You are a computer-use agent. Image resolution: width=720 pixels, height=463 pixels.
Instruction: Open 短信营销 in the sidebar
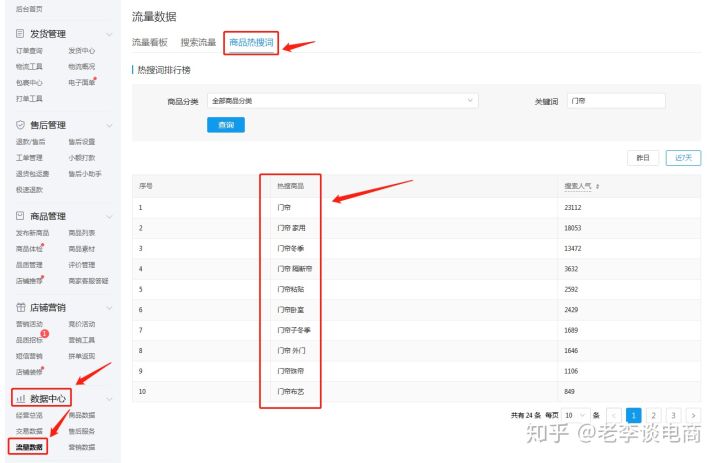[x=29, y=356]
